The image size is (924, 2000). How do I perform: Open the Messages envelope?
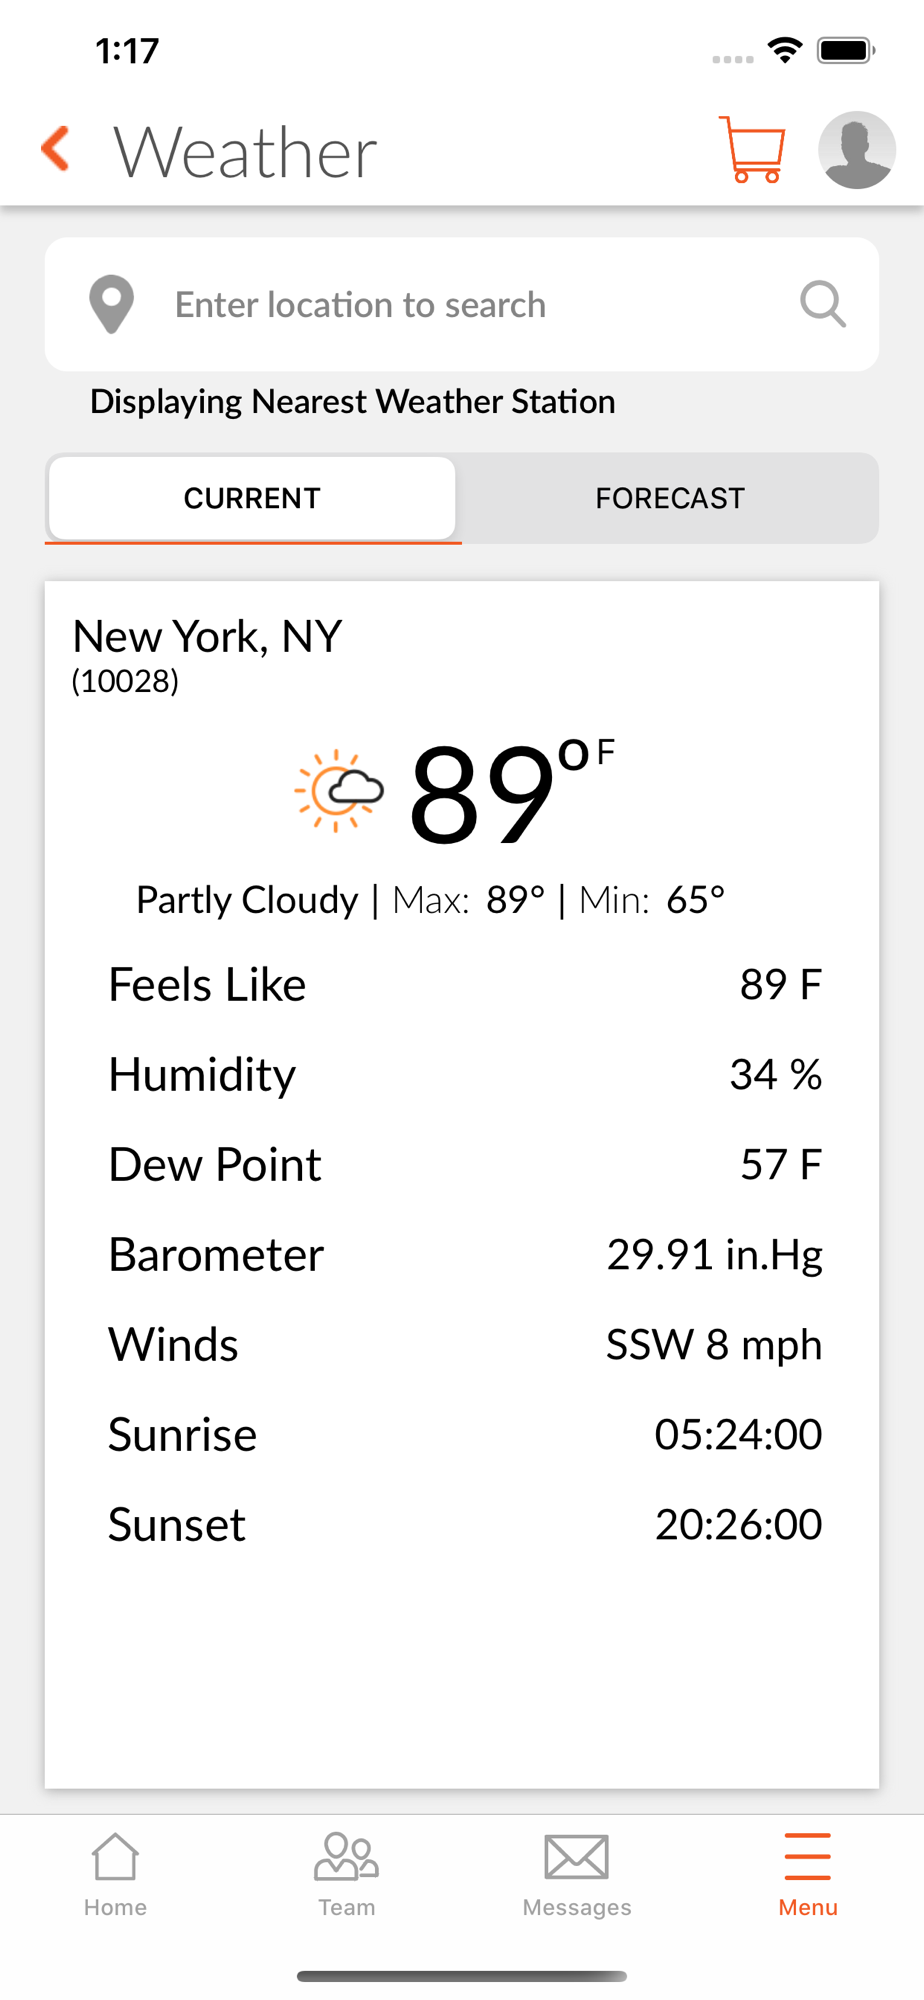pos(577,1875)
